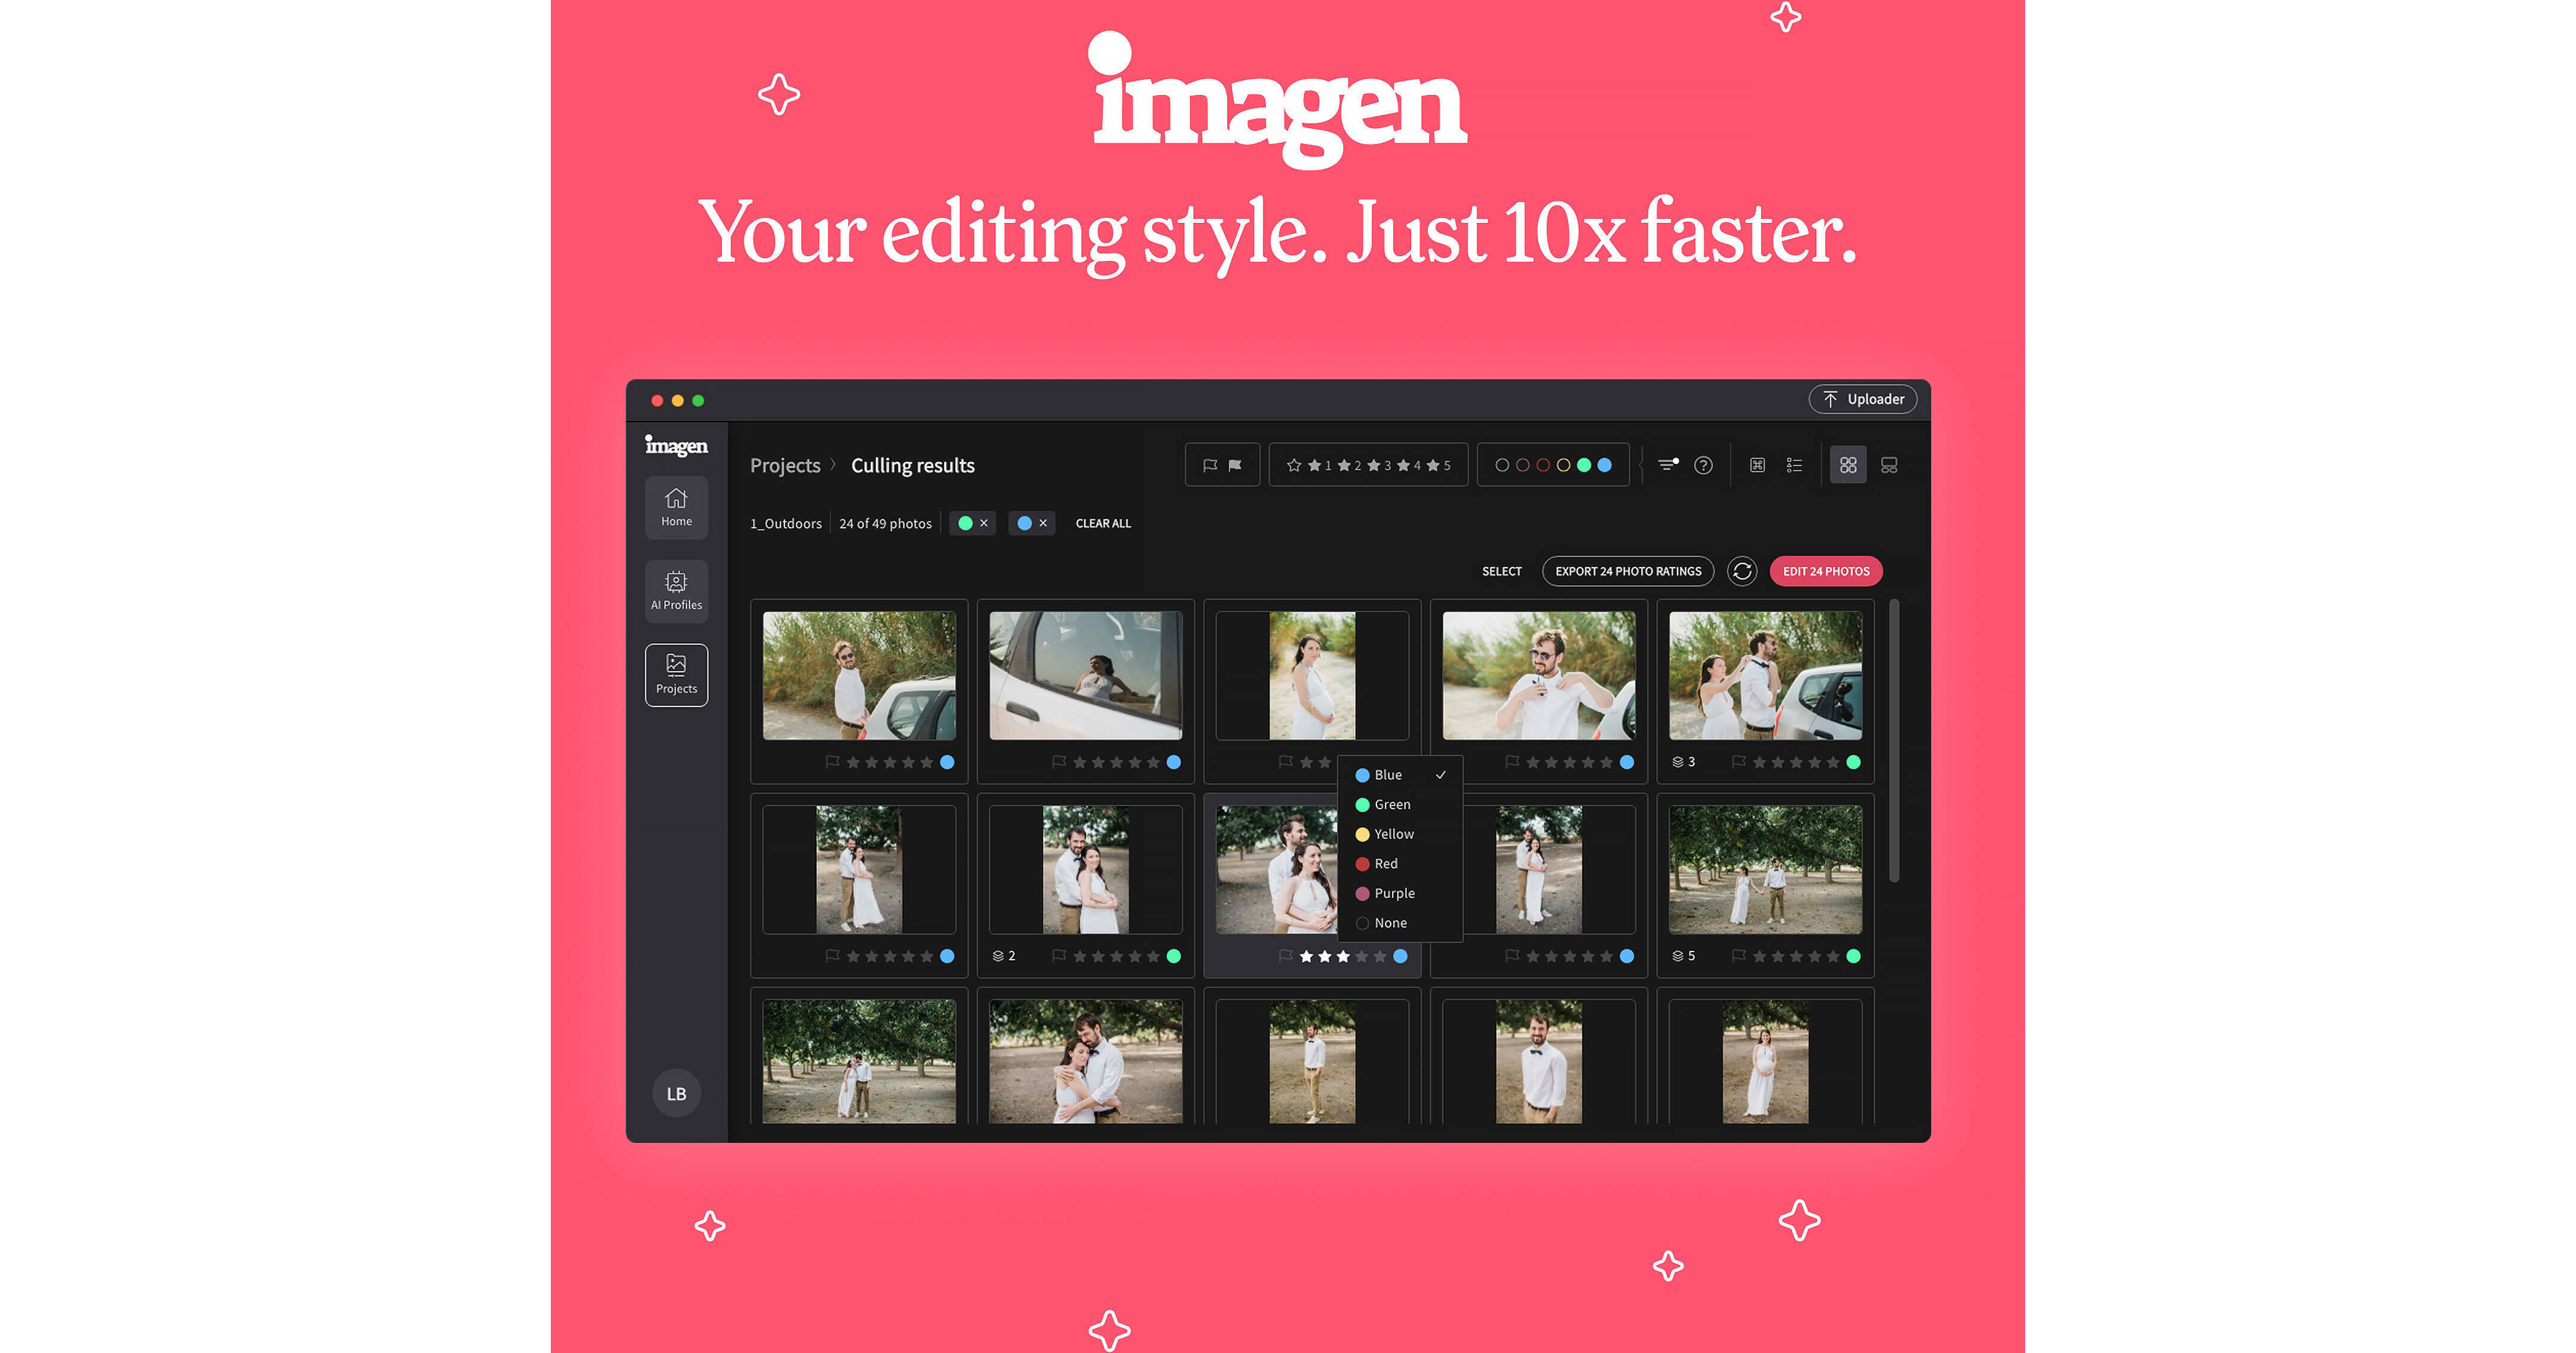This screenshot has height=1353, width=2576.
Task: Switch to the list view icon
Action: [x=1794, y=465]
